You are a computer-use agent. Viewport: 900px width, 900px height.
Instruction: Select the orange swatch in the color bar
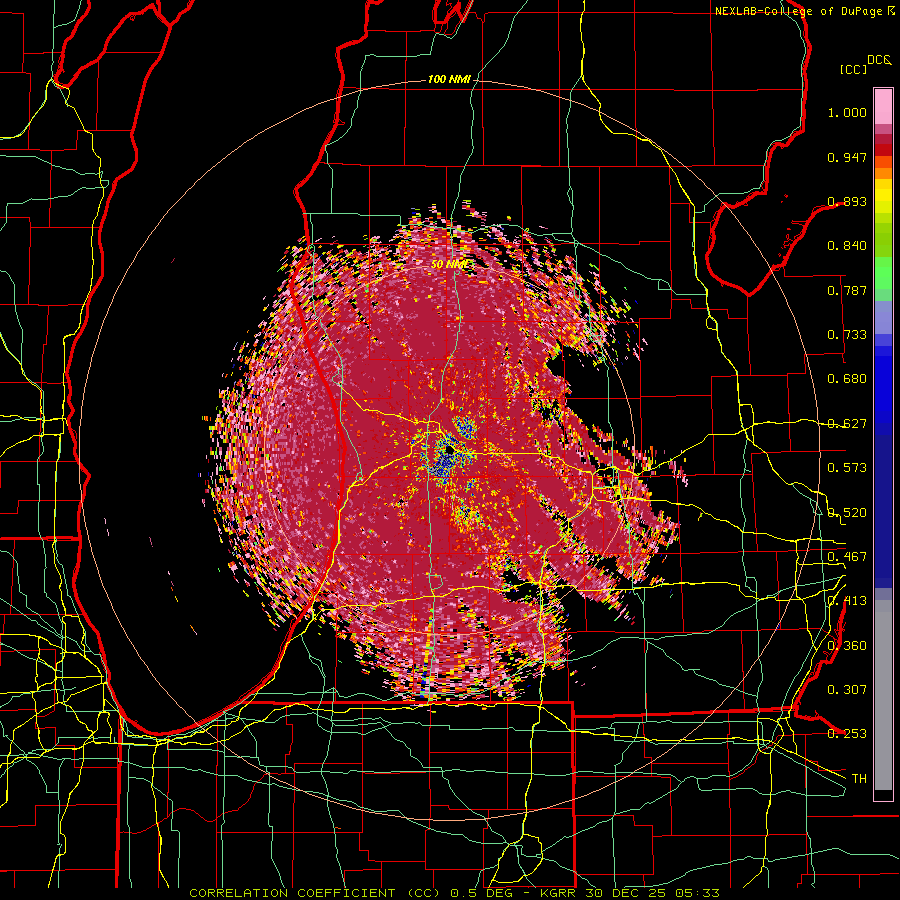[x=883, y=173]
